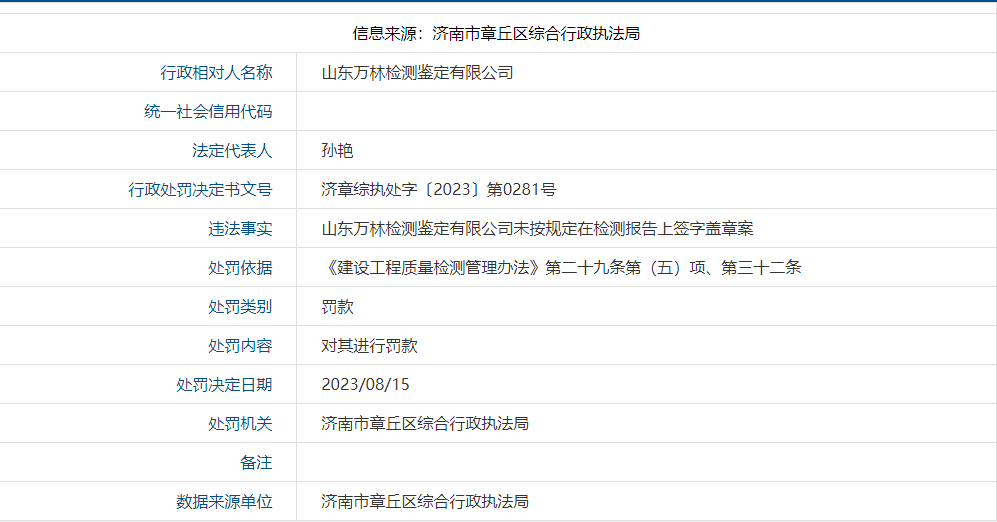Click the label 备注
997x522 pixels.
[256, 462]
